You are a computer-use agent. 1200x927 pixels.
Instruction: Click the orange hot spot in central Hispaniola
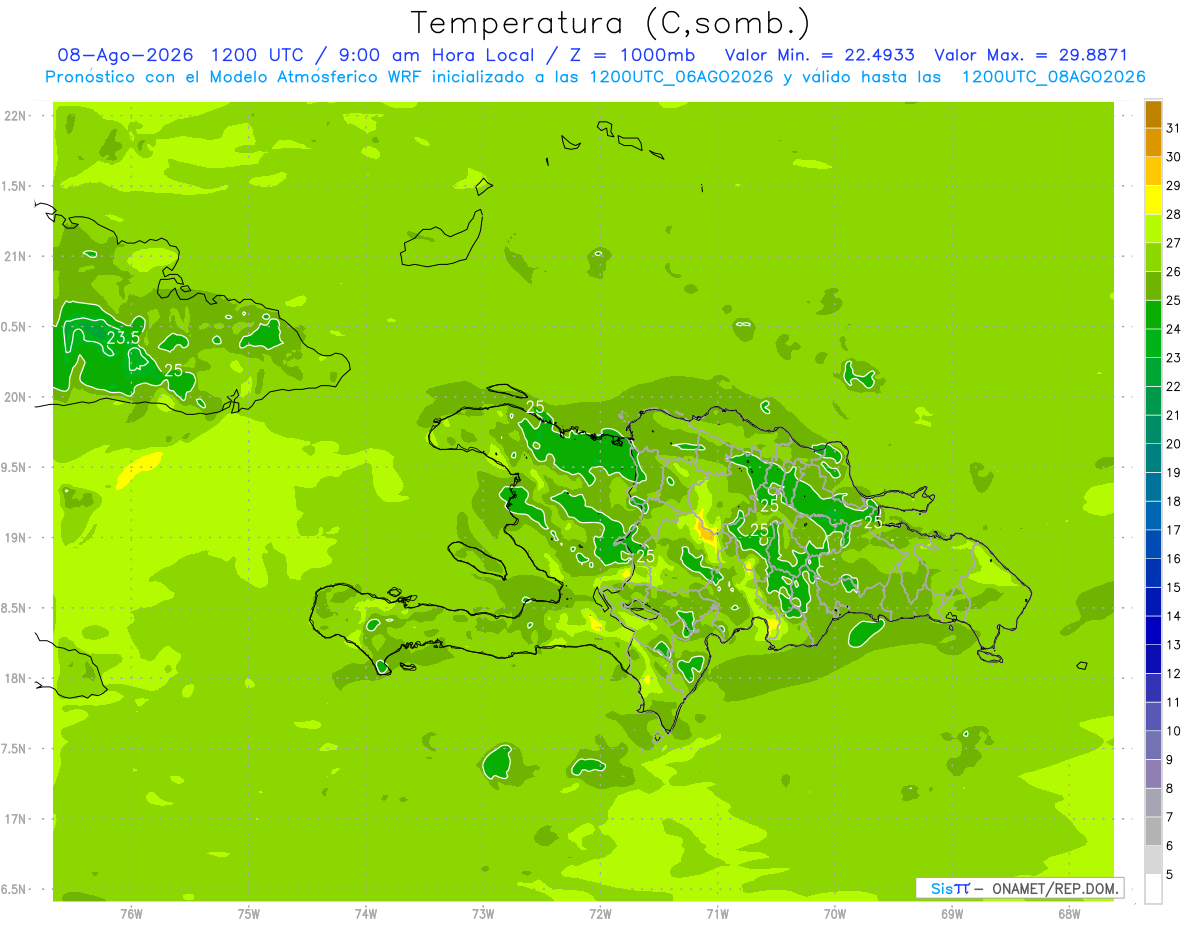[706, 530]
